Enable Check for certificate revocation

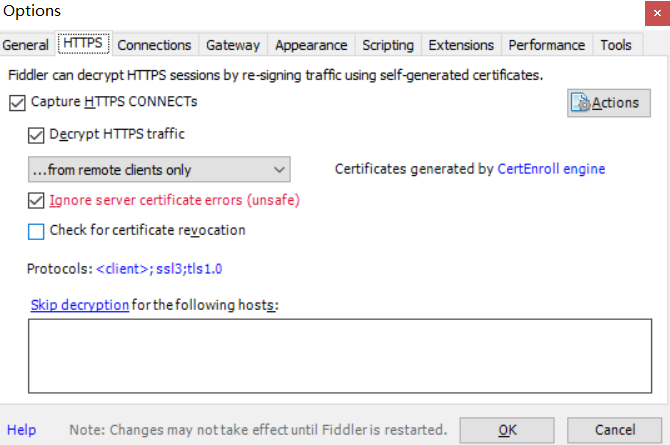point(36,232)
